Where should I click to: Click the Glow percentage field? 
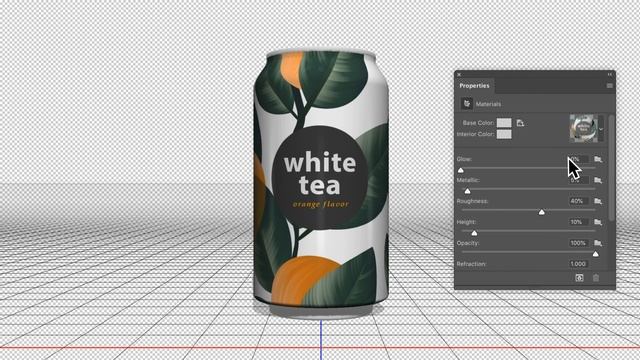578,159
